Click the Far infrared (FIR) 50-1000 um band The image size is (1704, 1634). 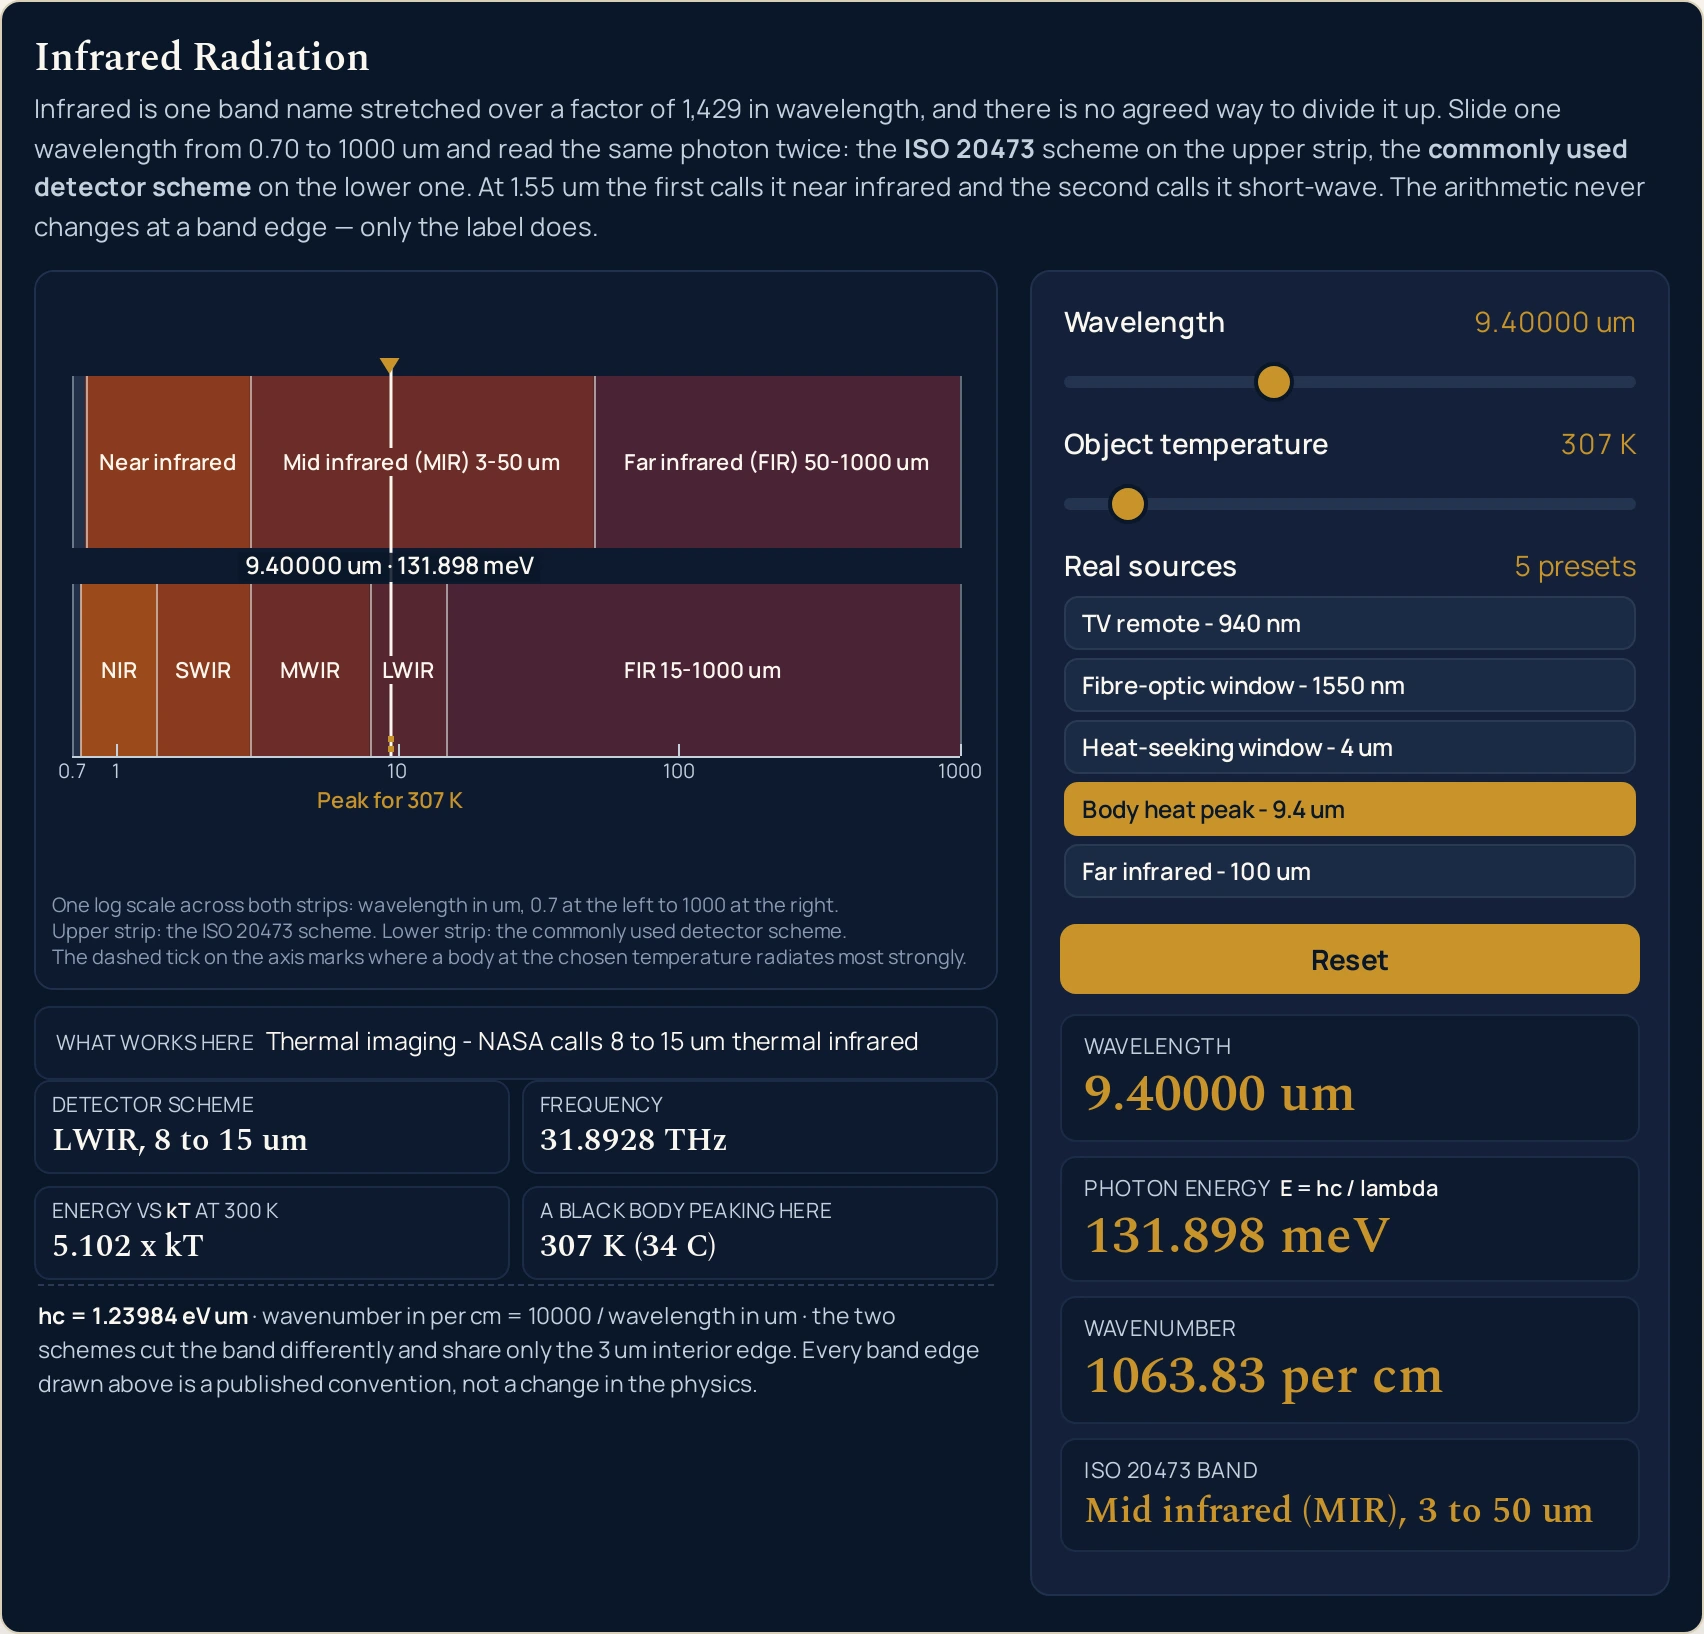[x=778, y=462]
